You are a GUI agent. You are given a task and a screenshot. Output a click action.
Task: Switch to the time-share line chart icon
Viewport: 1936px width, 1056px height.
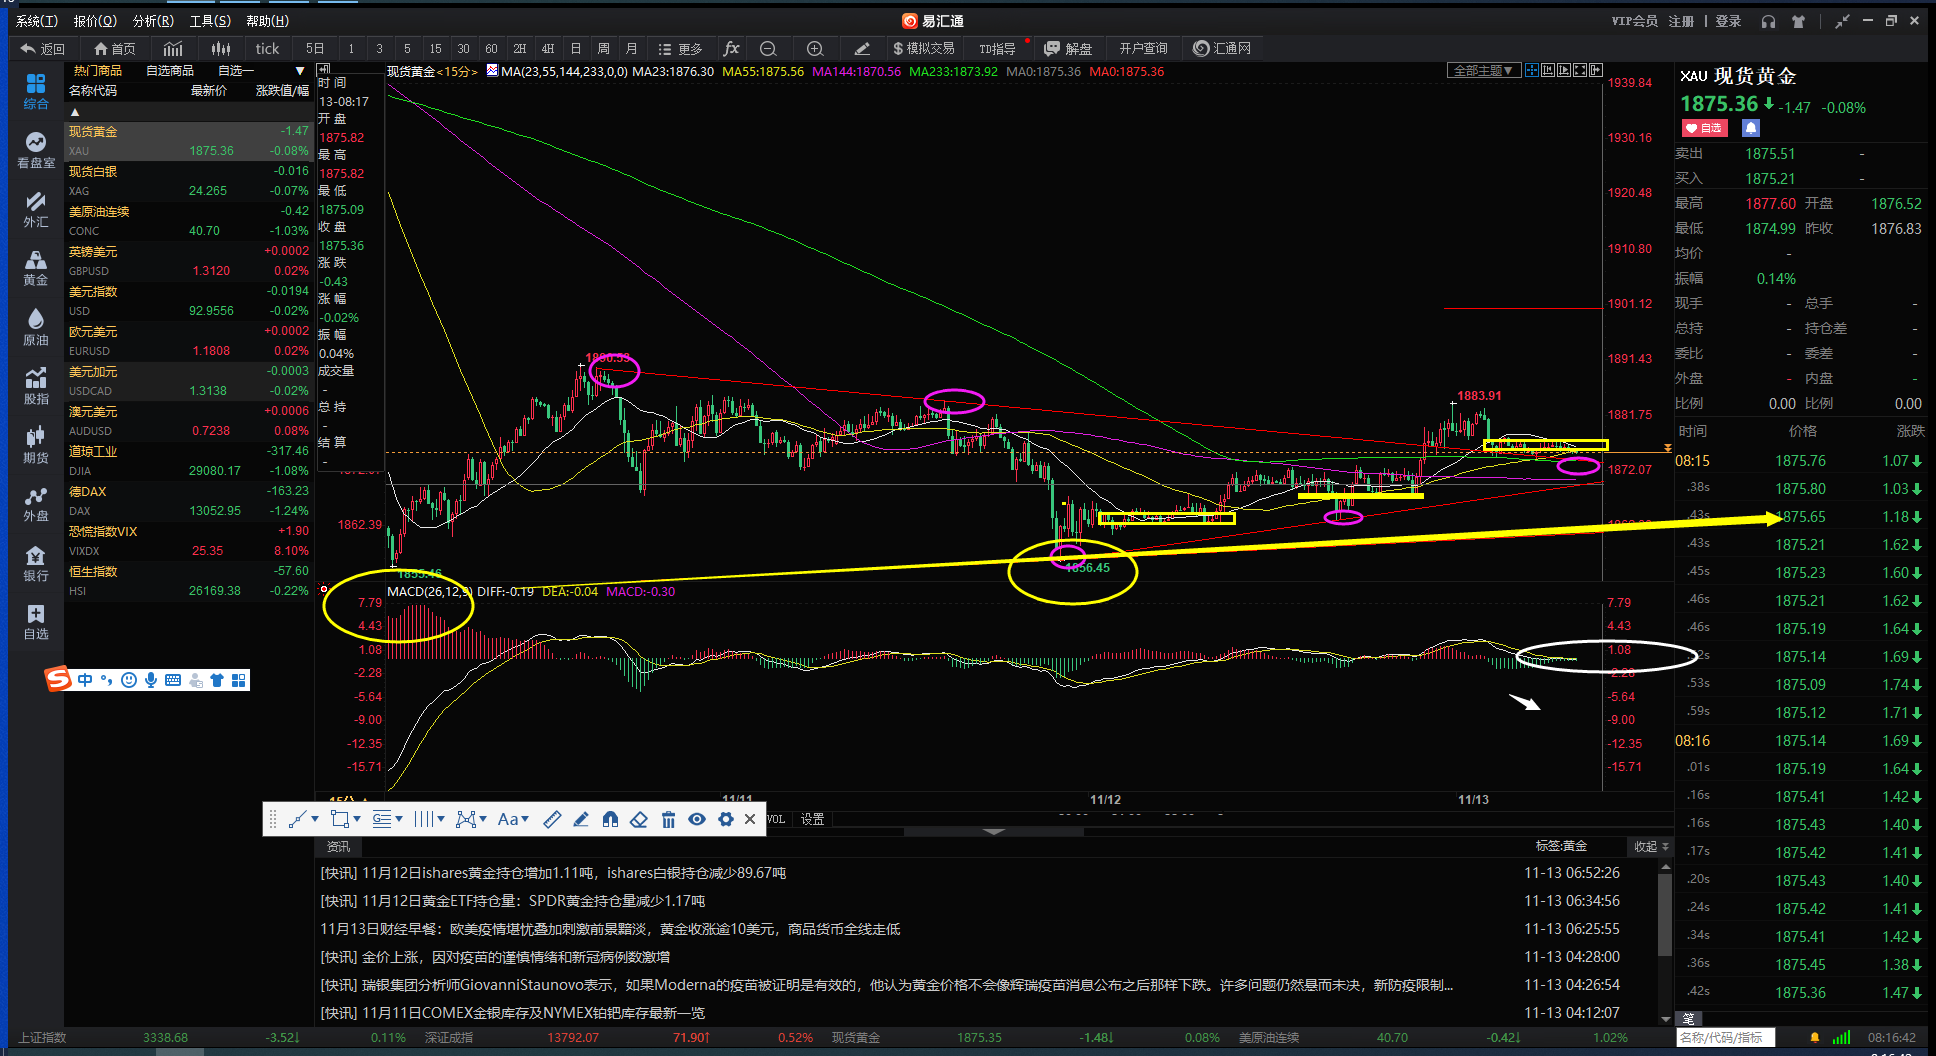tap(173, 48)
